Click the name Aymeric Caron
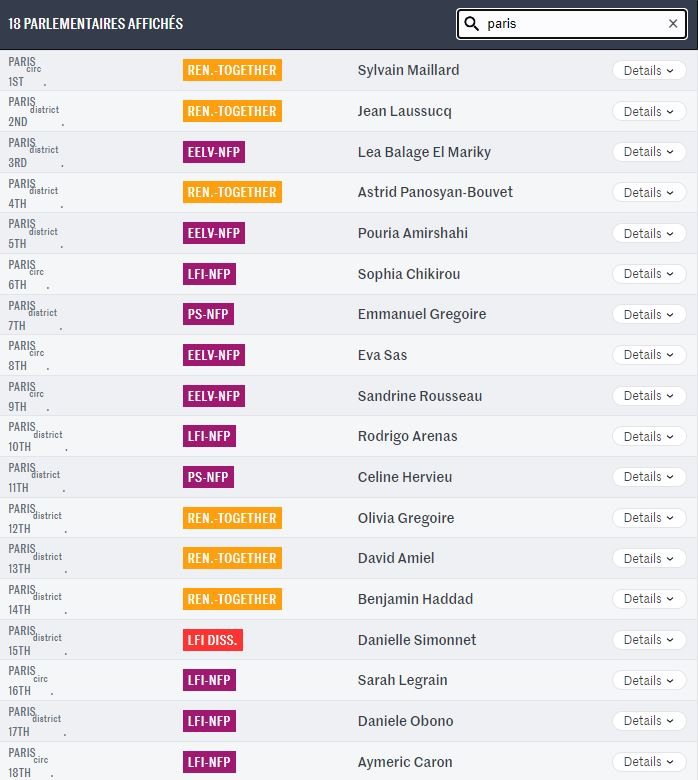 [404, 762]
